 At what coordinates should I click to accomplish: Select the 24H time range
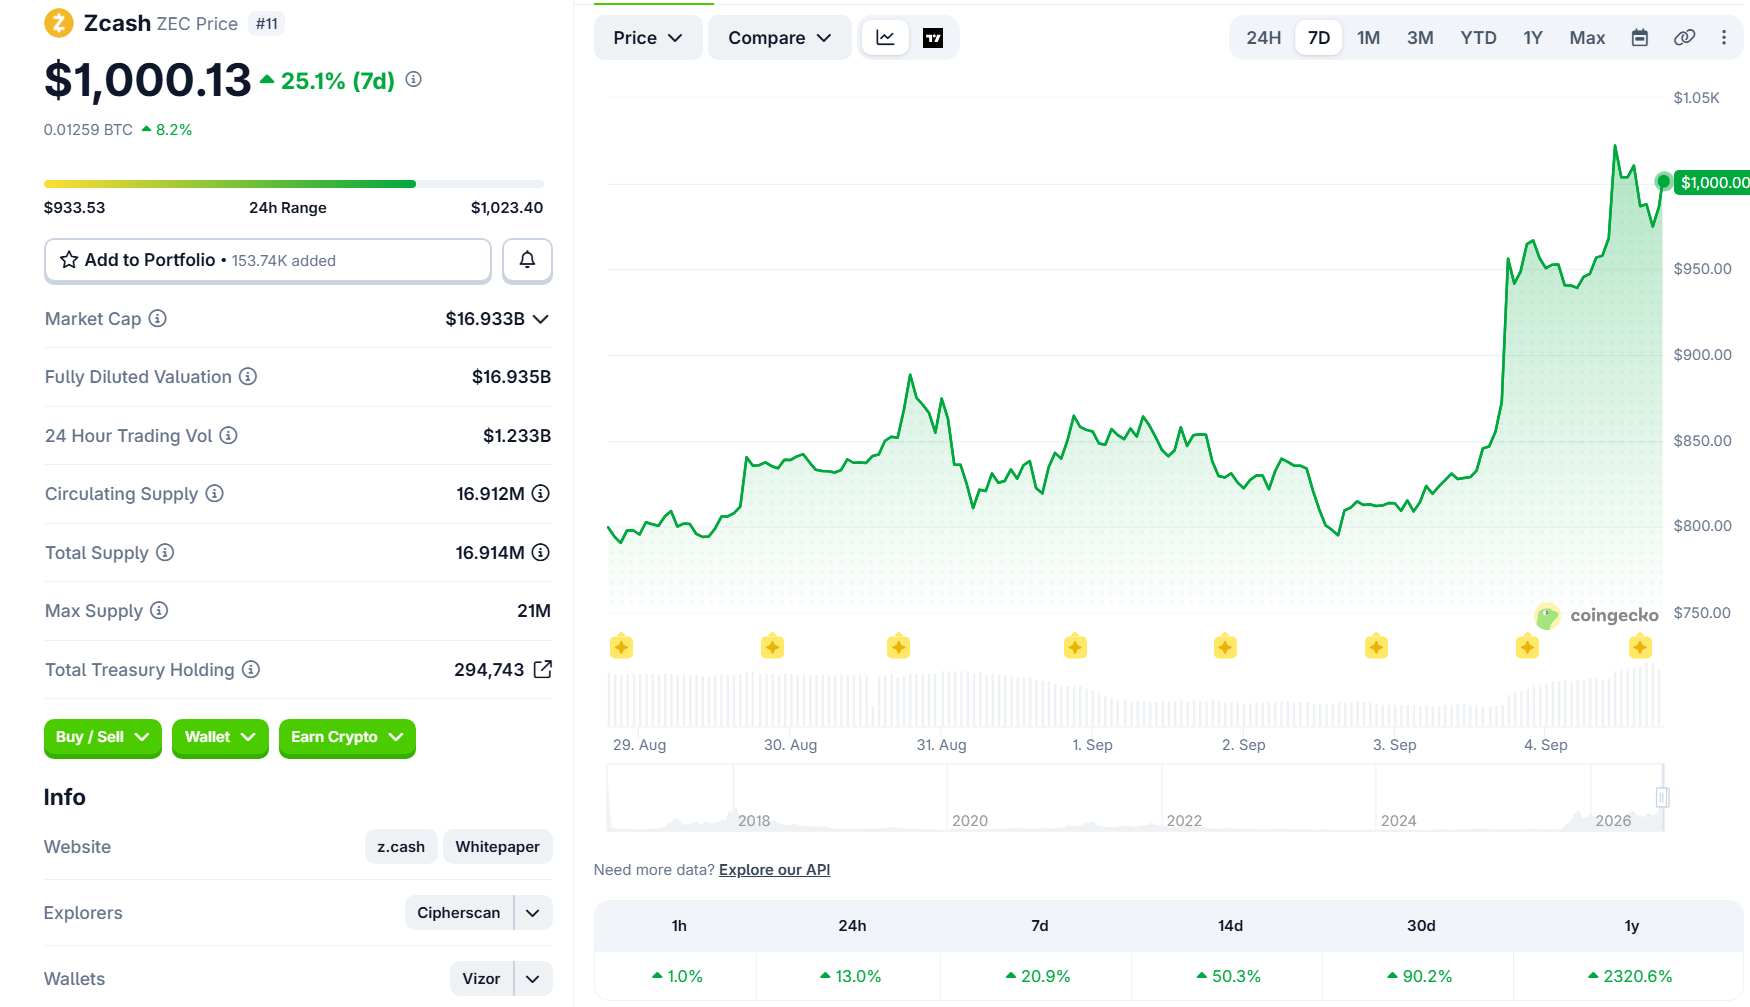(1264, 38)
